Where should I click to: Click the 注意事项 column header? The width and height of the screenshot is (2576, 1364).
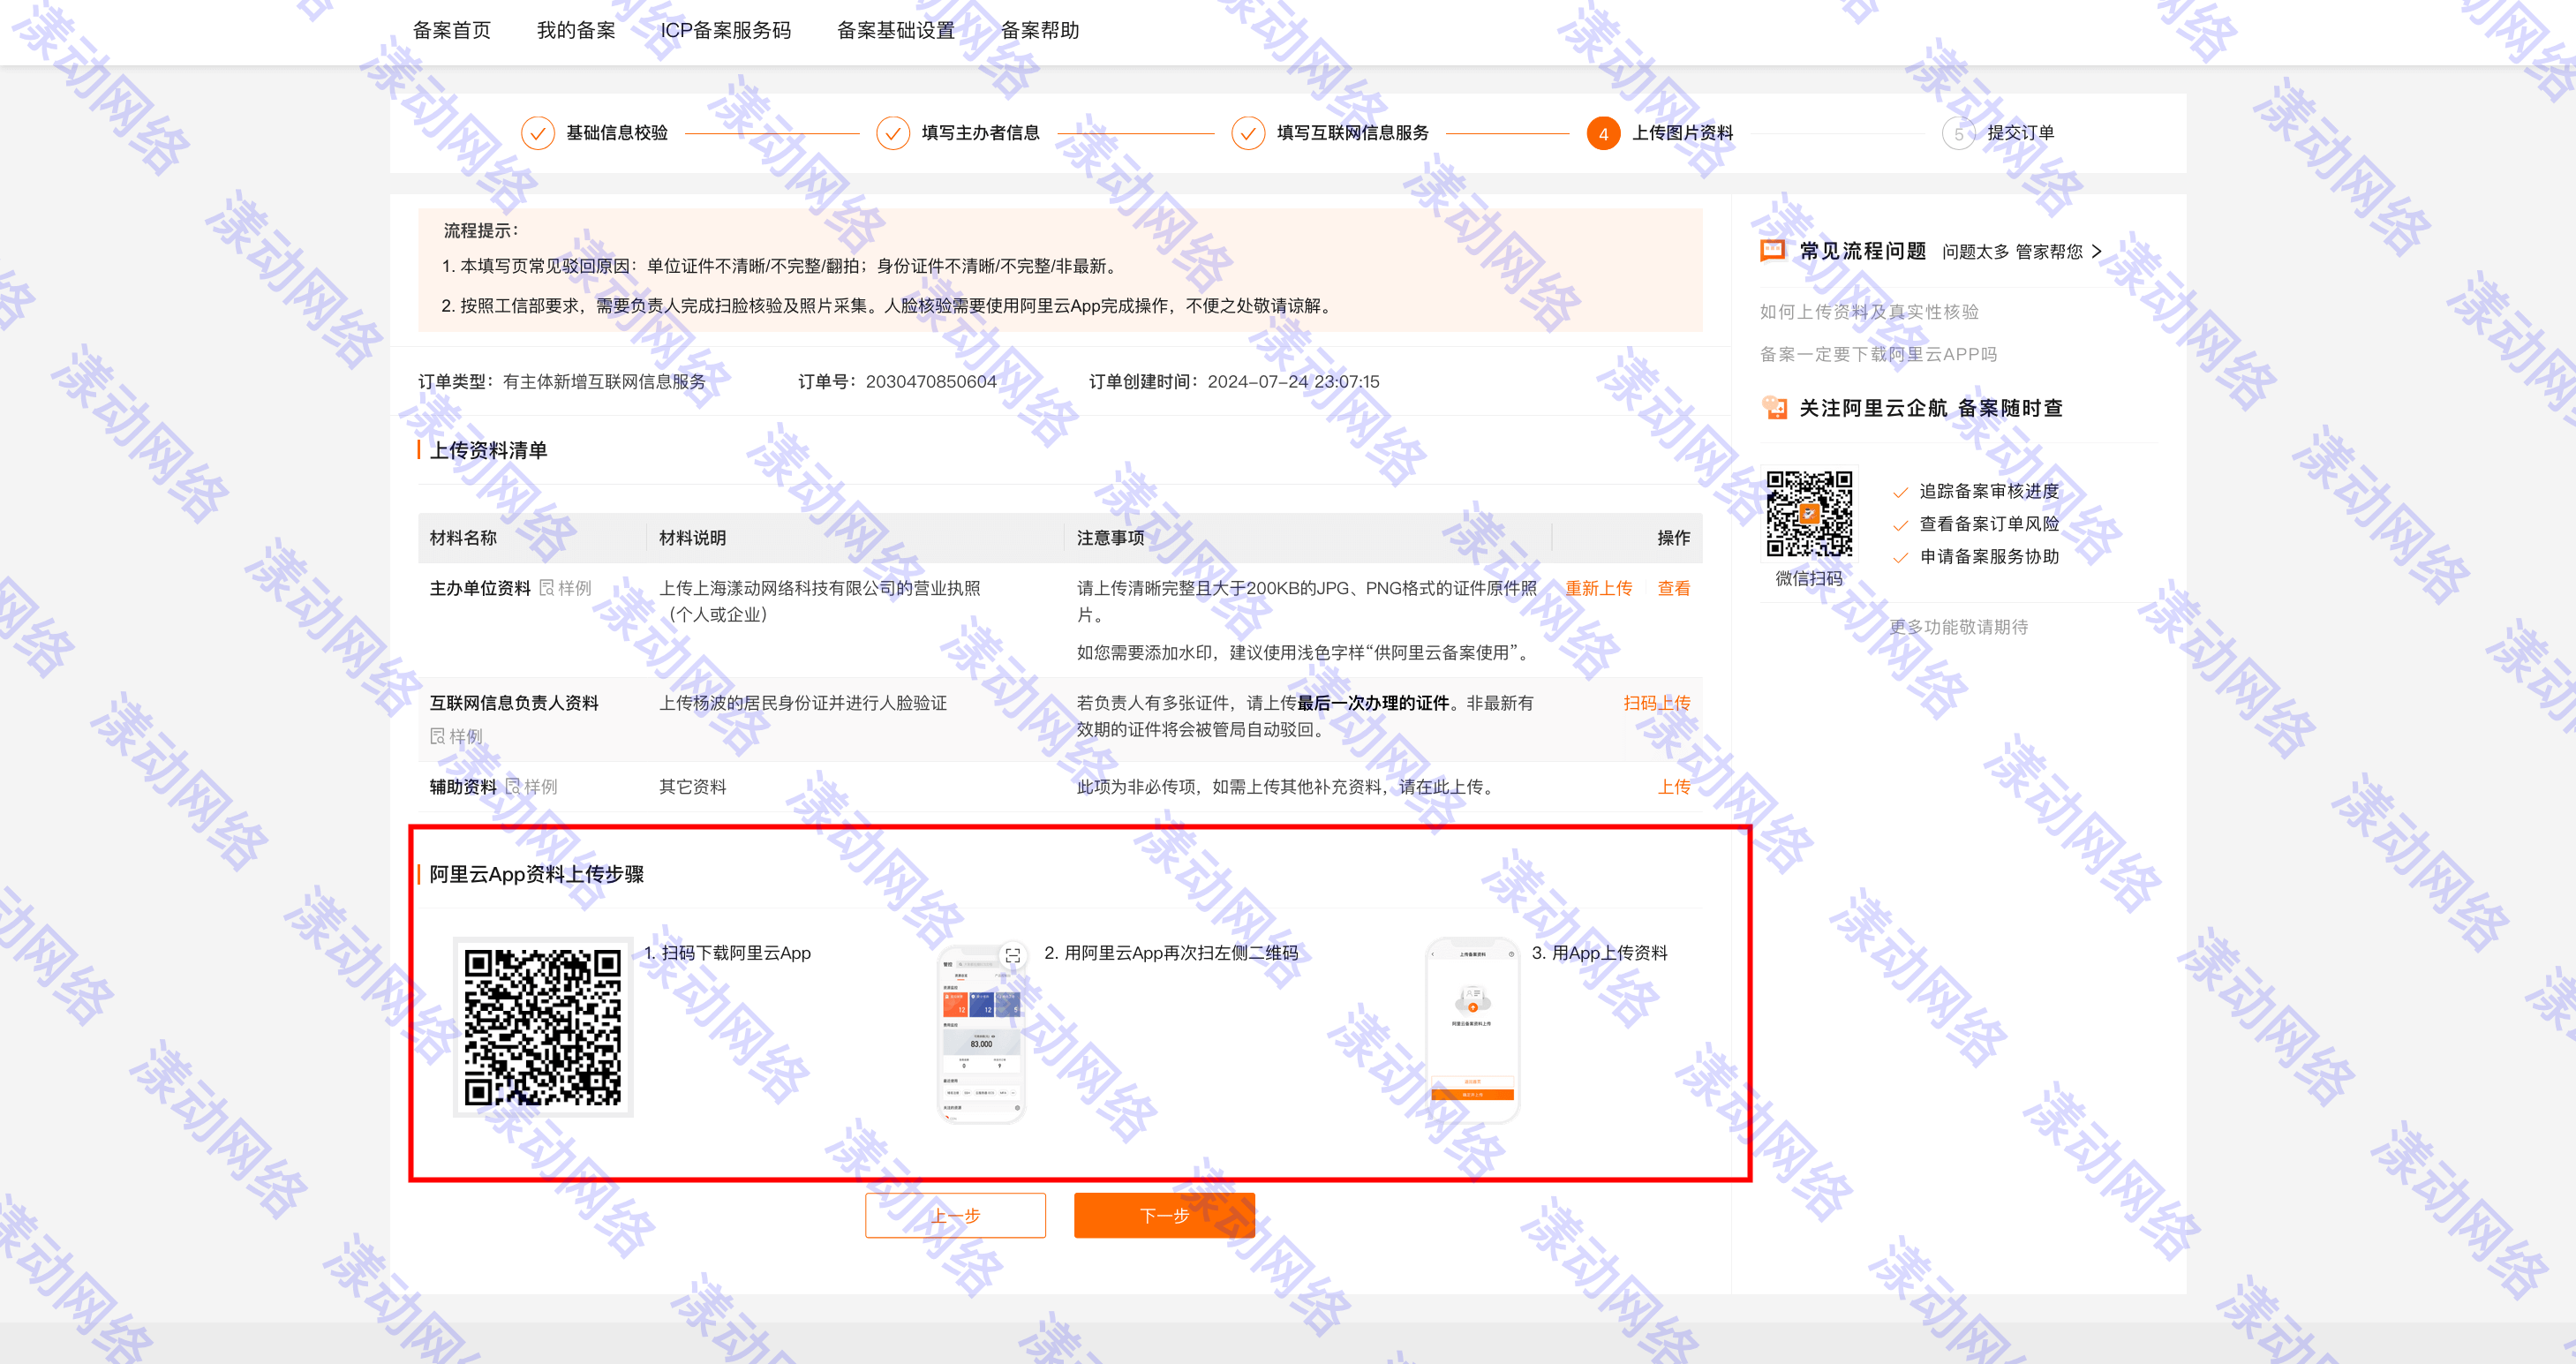point(1110,538)
